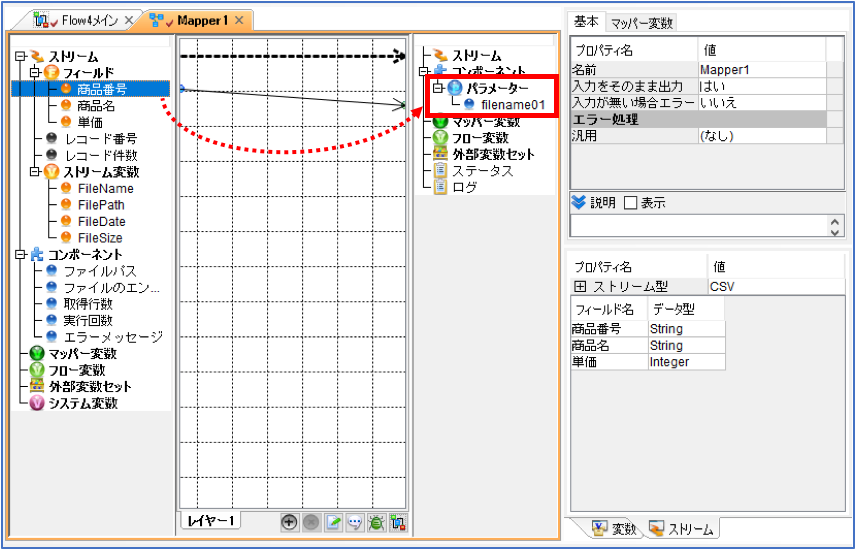Click the ステータス clipboard icon
This screenshot has height=551, width=857.
click(x=441, y=171)
